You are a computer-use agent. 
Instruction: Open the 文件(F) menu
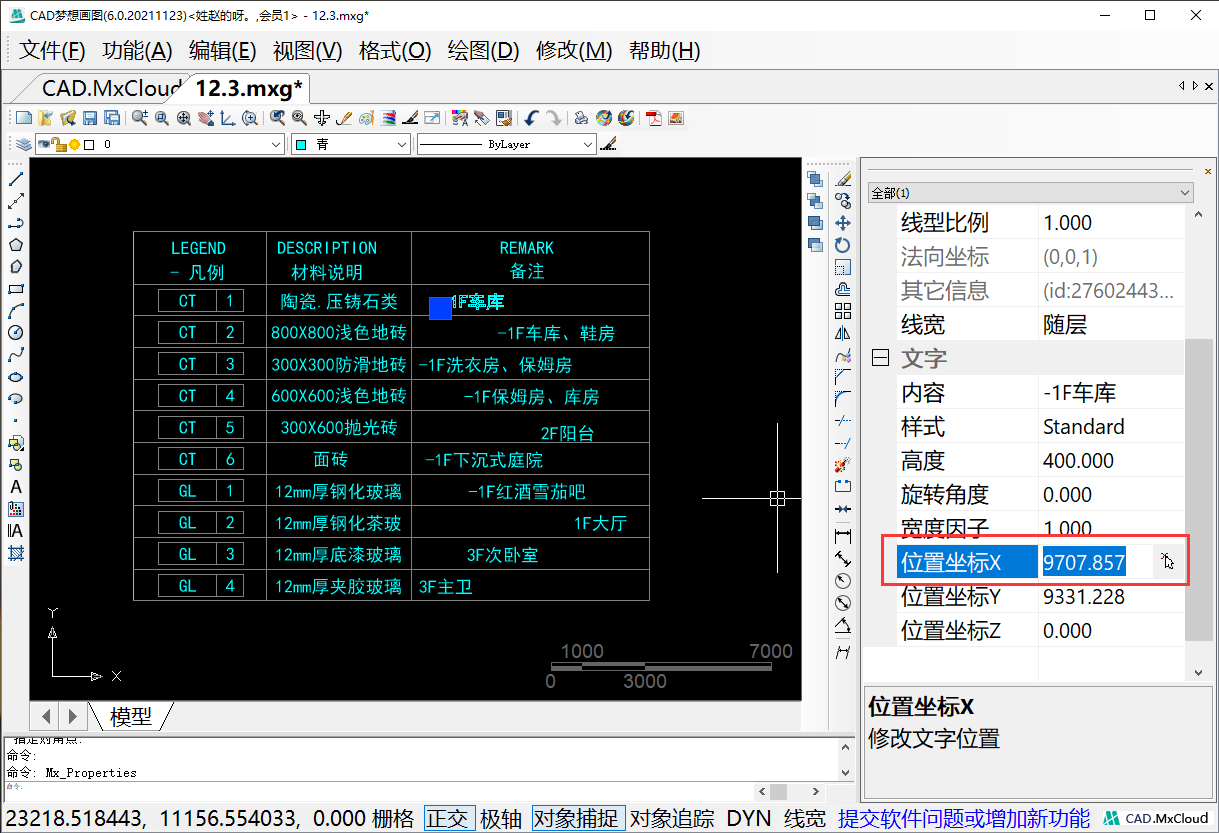coord(53,51)
